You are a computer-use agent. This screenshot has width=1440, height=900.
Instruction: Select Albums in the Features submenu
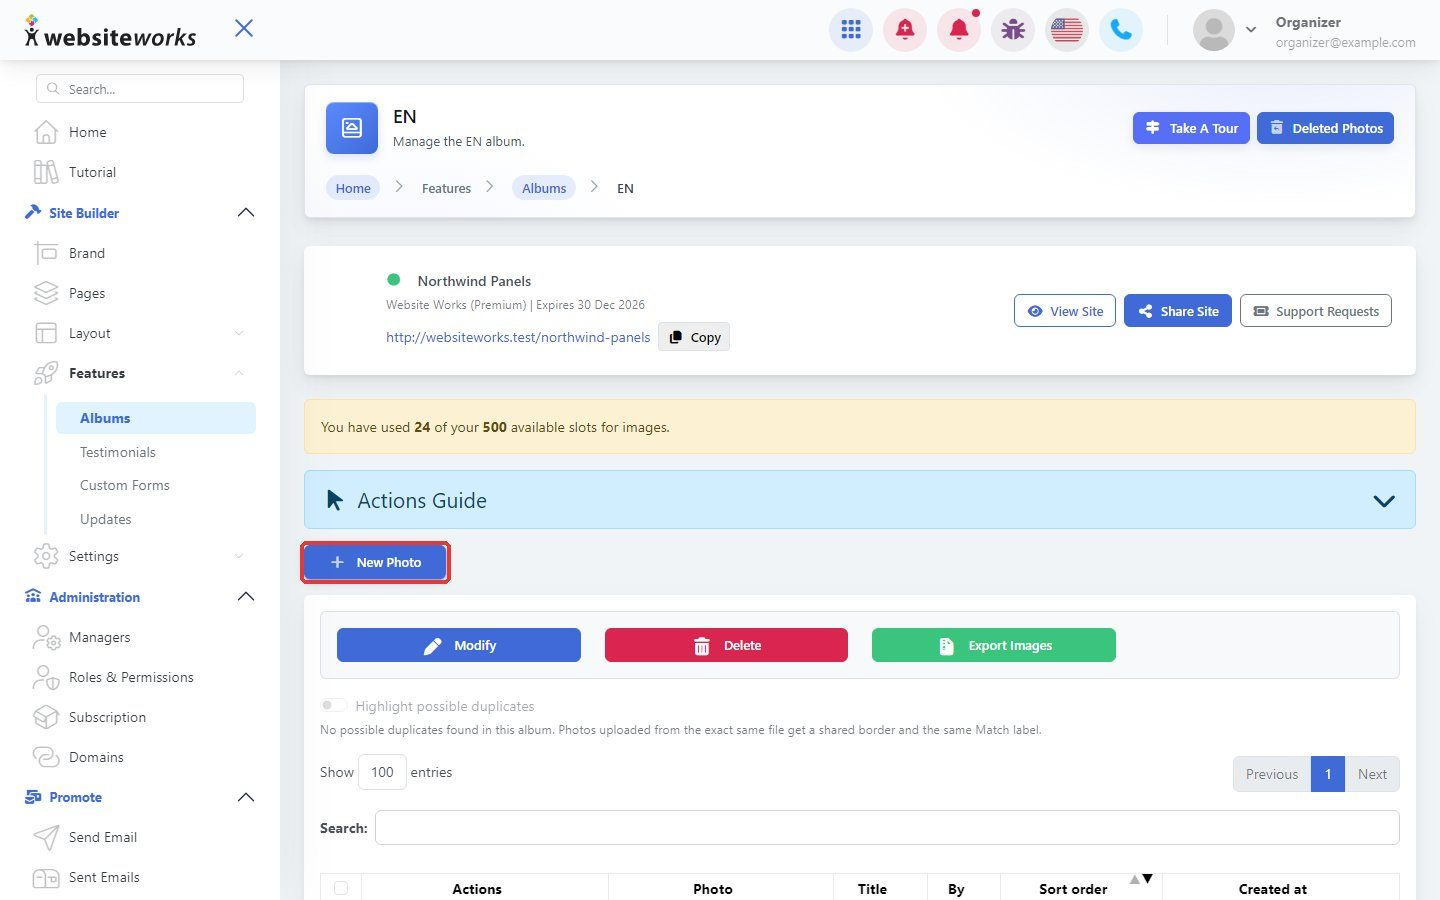156,418
